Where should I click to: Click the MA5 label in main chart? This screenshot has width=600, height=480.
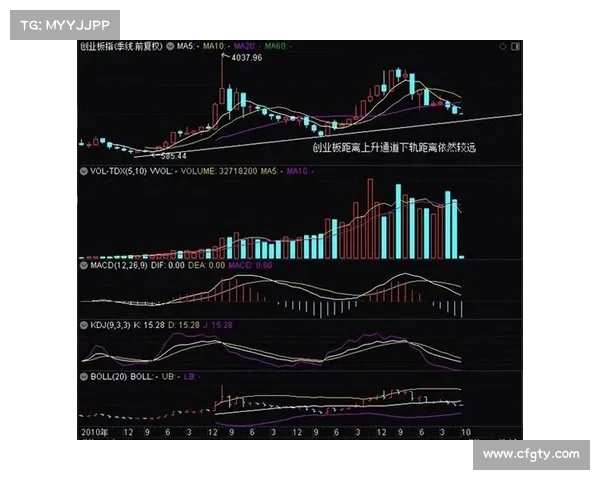coord(188,46)
